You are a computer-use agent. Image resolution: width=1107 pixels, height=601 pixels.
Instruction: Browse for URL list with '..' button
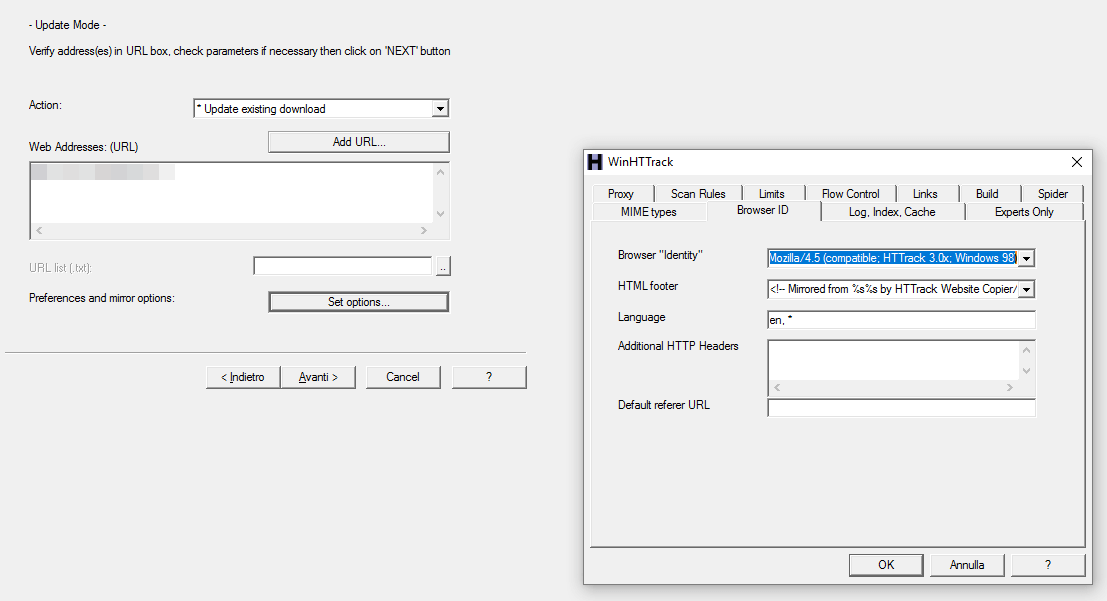443,266
